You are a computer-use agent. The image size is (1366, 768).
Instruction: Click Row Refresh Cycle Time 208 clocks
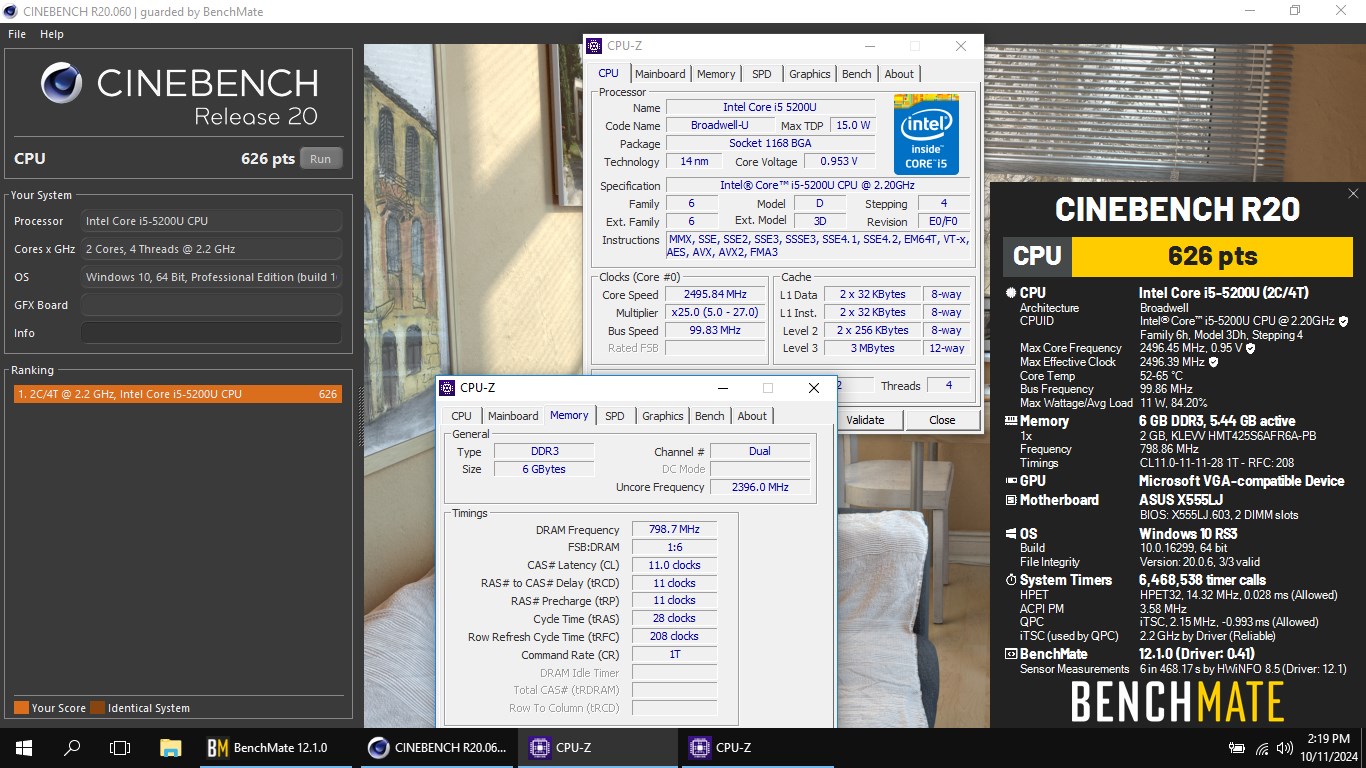(x=674, y=636)
